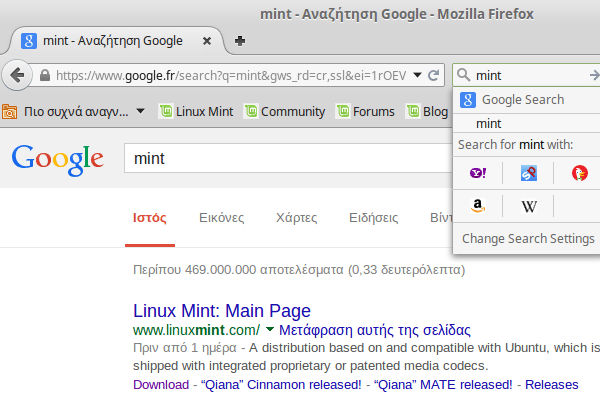This screenshot has height=400, width=600.
Task: Search mint with Wikipedia icon
Action: [x=529, y=207]
